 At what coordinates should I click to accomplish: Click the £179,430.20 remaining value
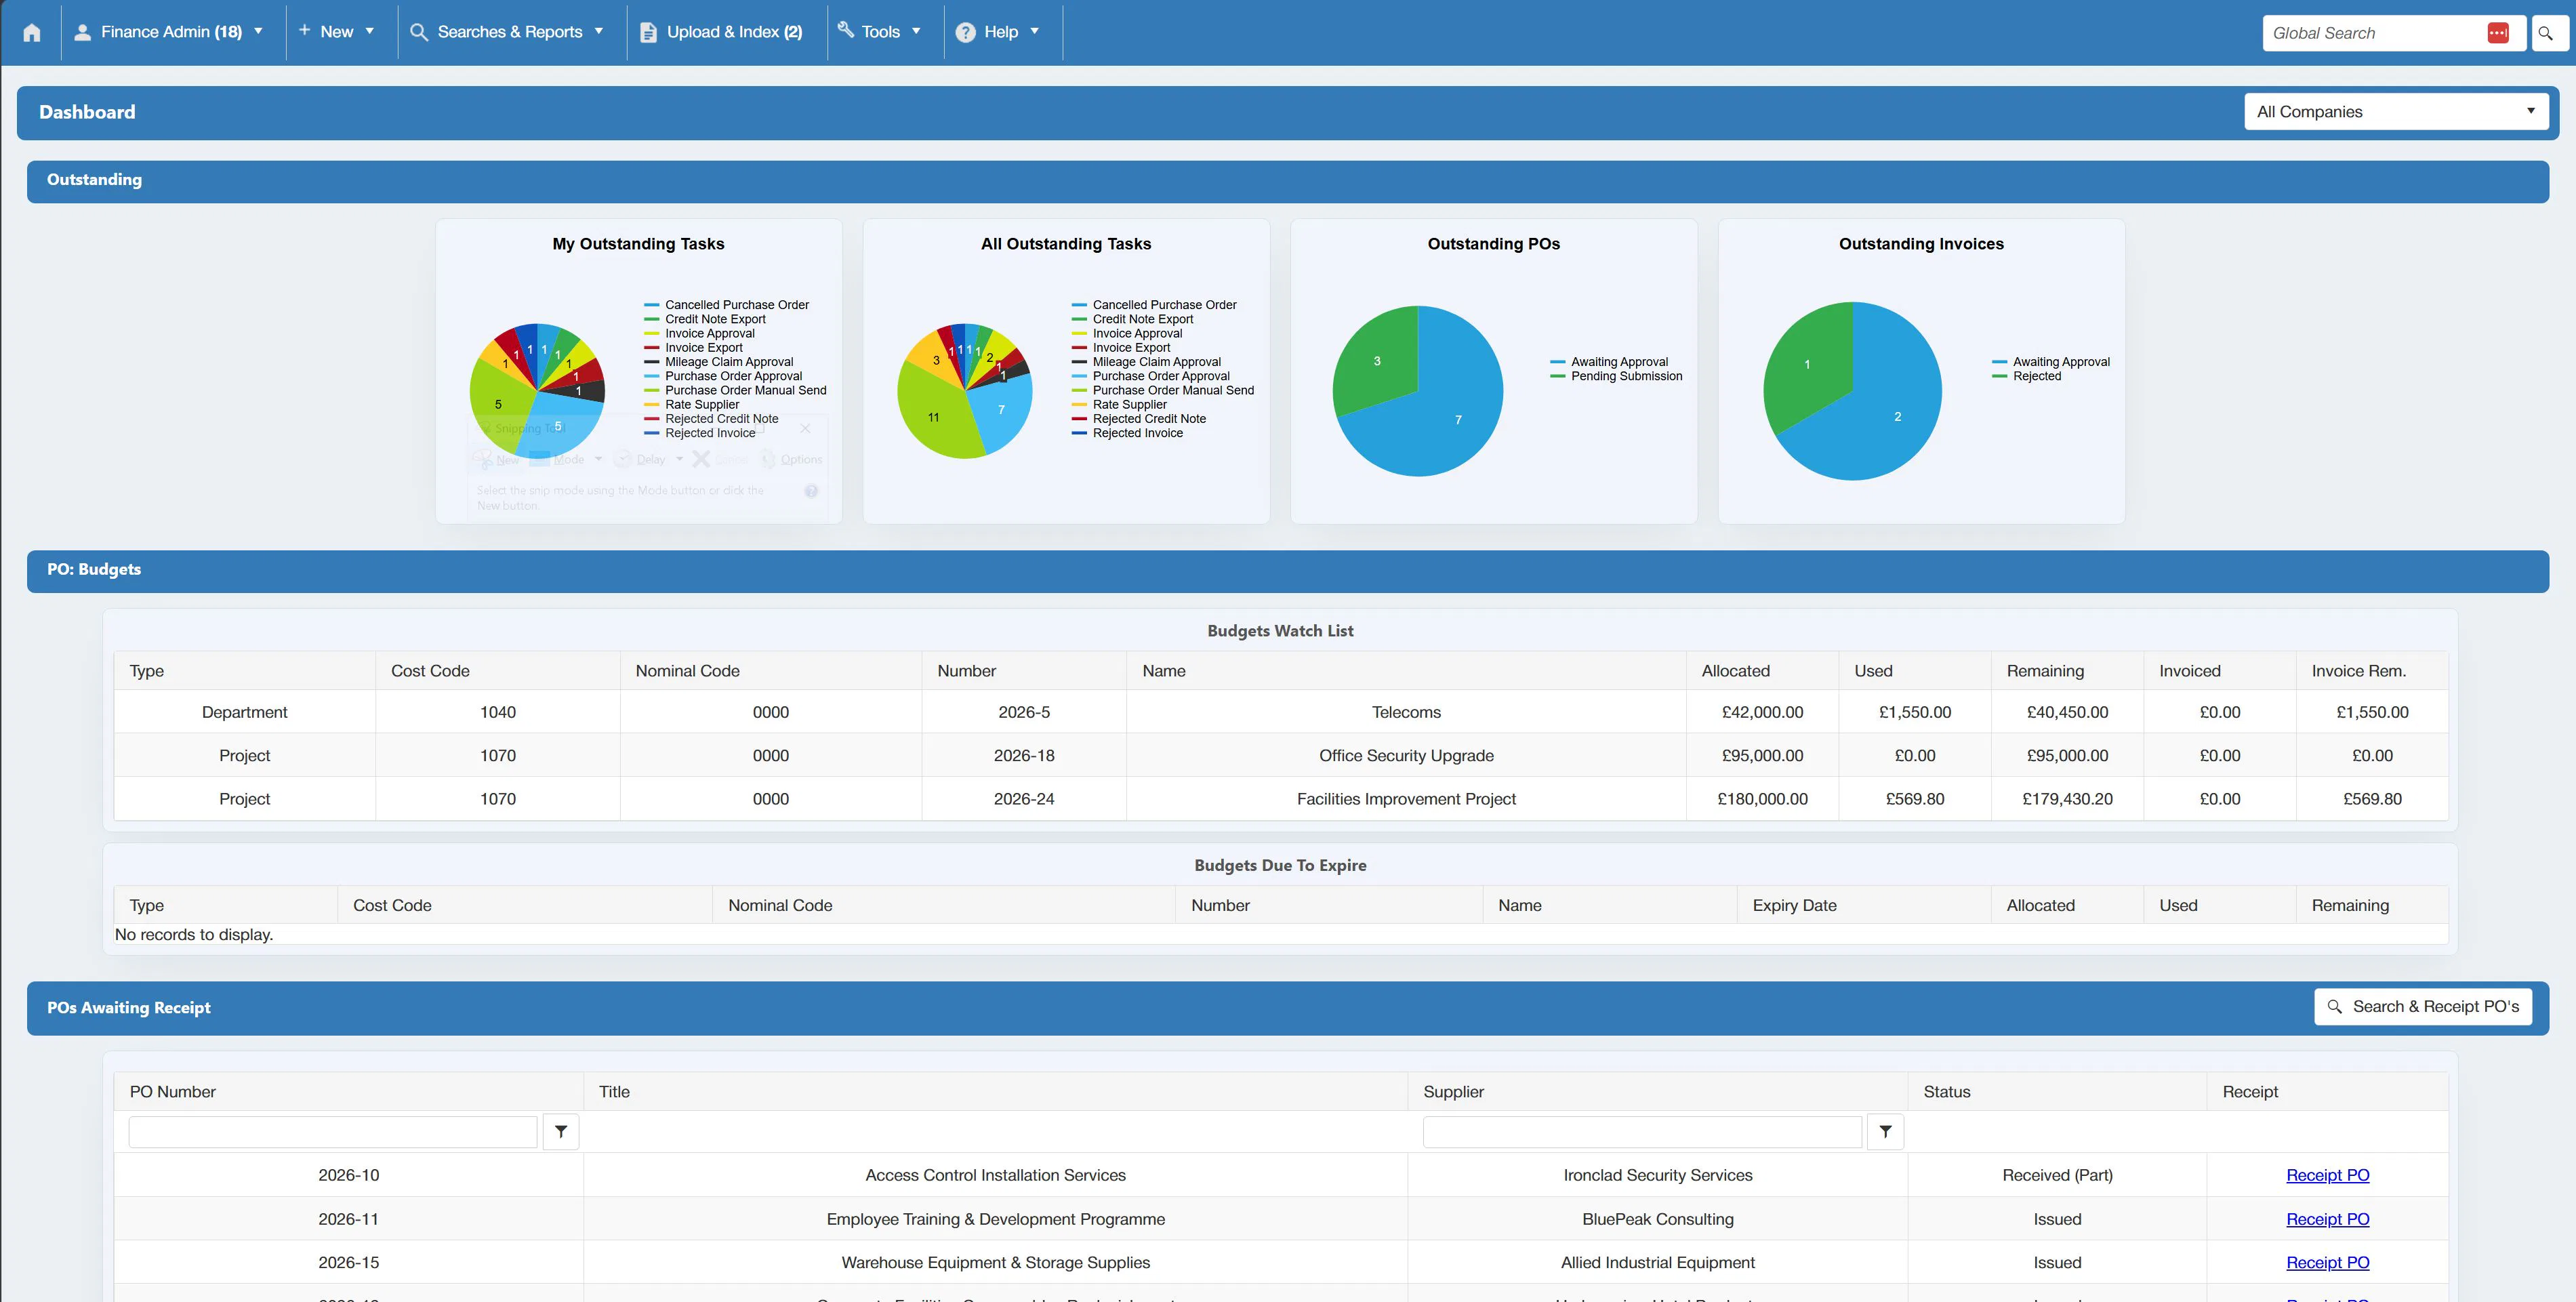click(x=2067, y=799)
